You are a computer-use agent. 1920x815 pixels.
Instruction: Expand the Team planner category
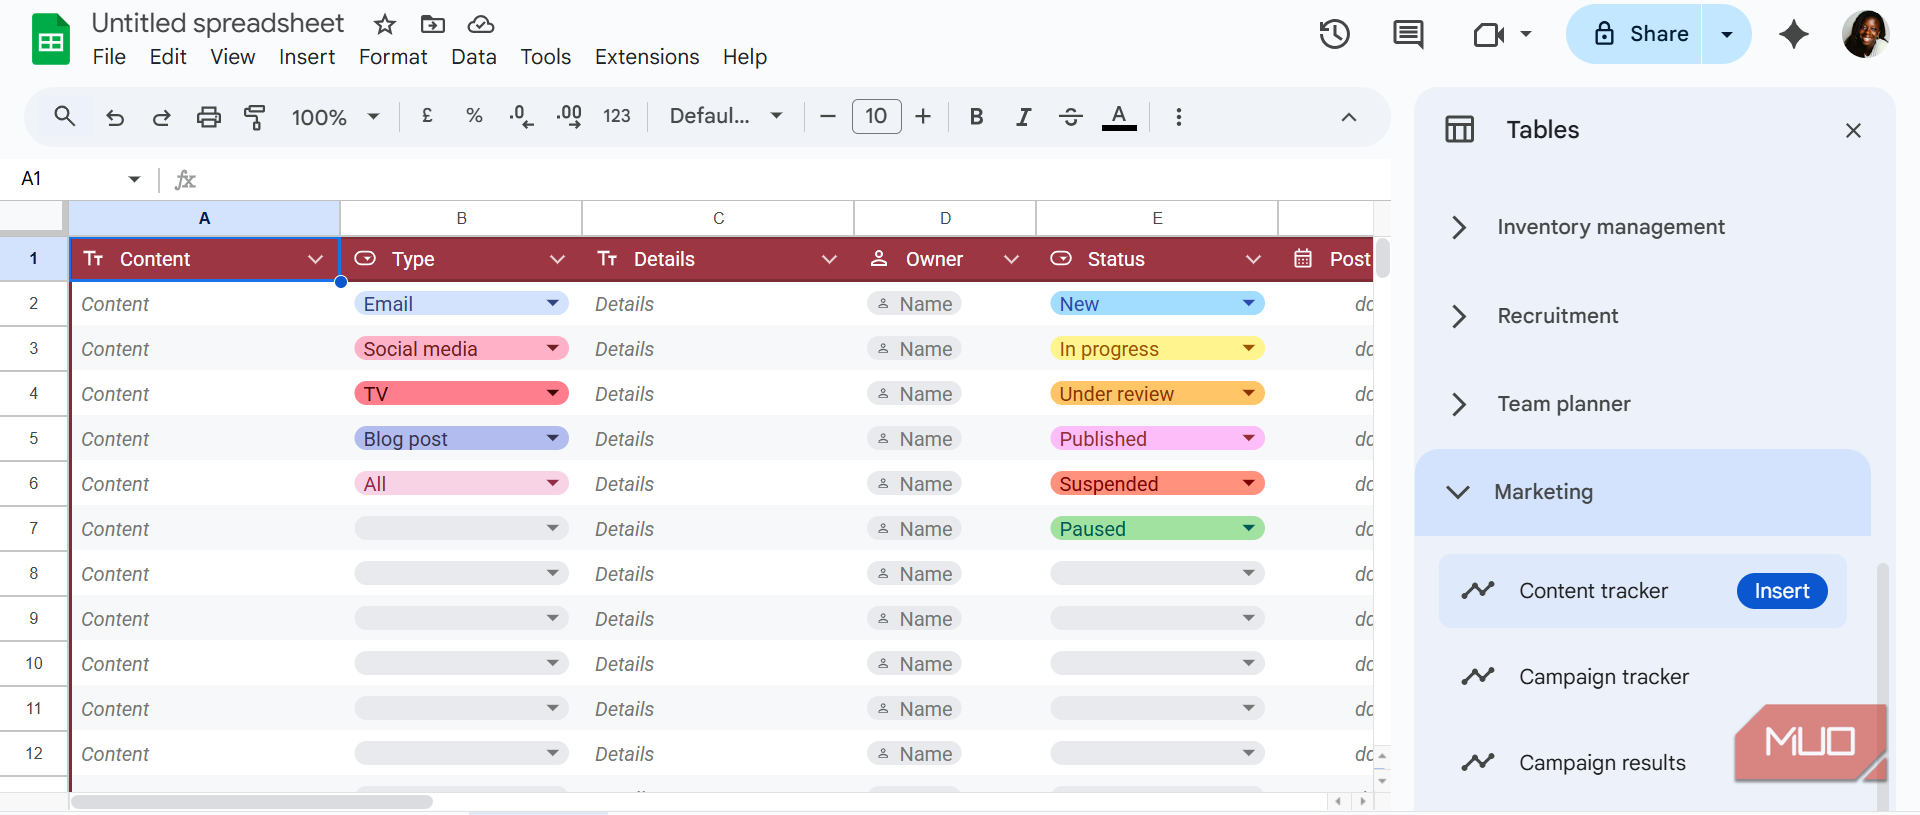click(1459, 404)
